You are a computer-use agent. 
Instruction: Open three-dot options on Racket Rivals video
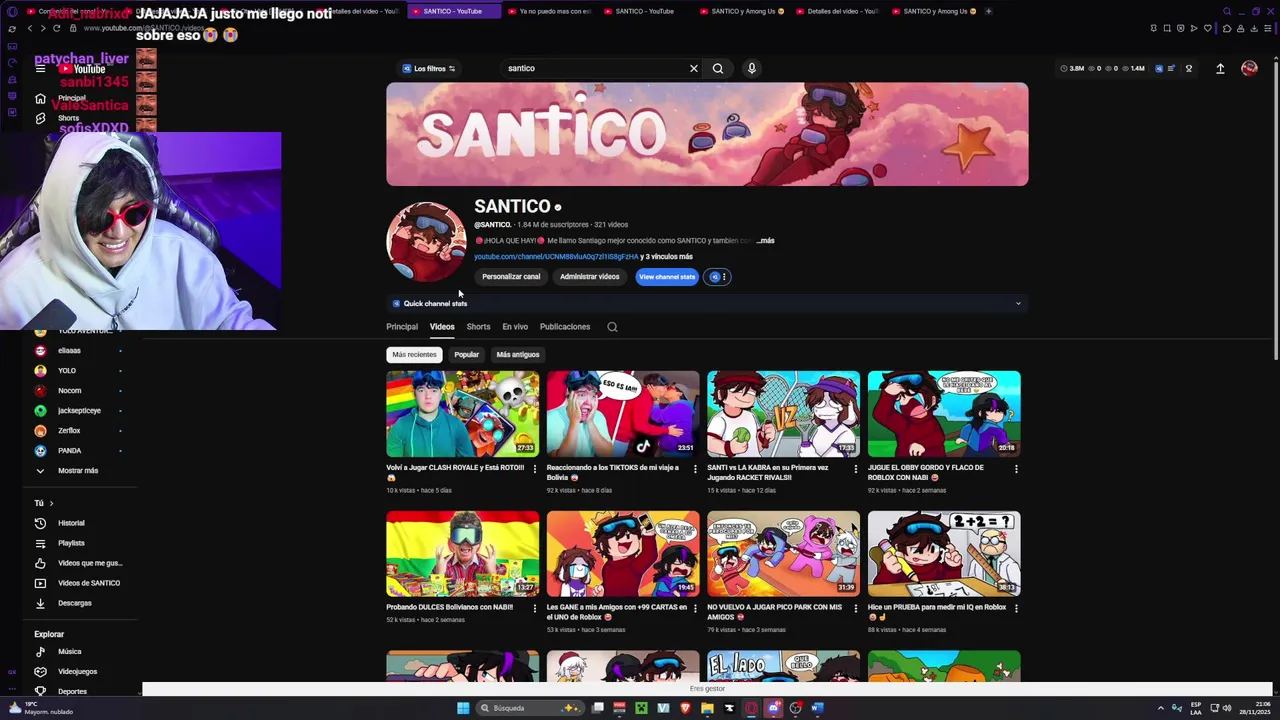(x=855, y=468)
